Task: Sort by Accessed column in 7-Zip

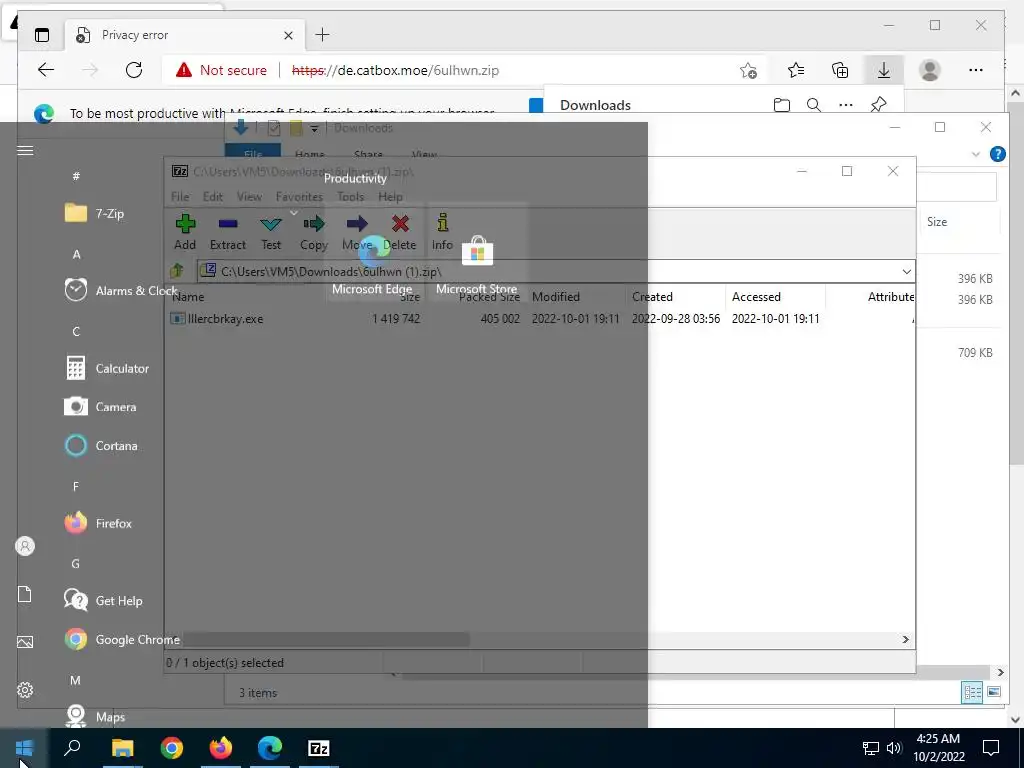Action: click(x=756, y=296)
